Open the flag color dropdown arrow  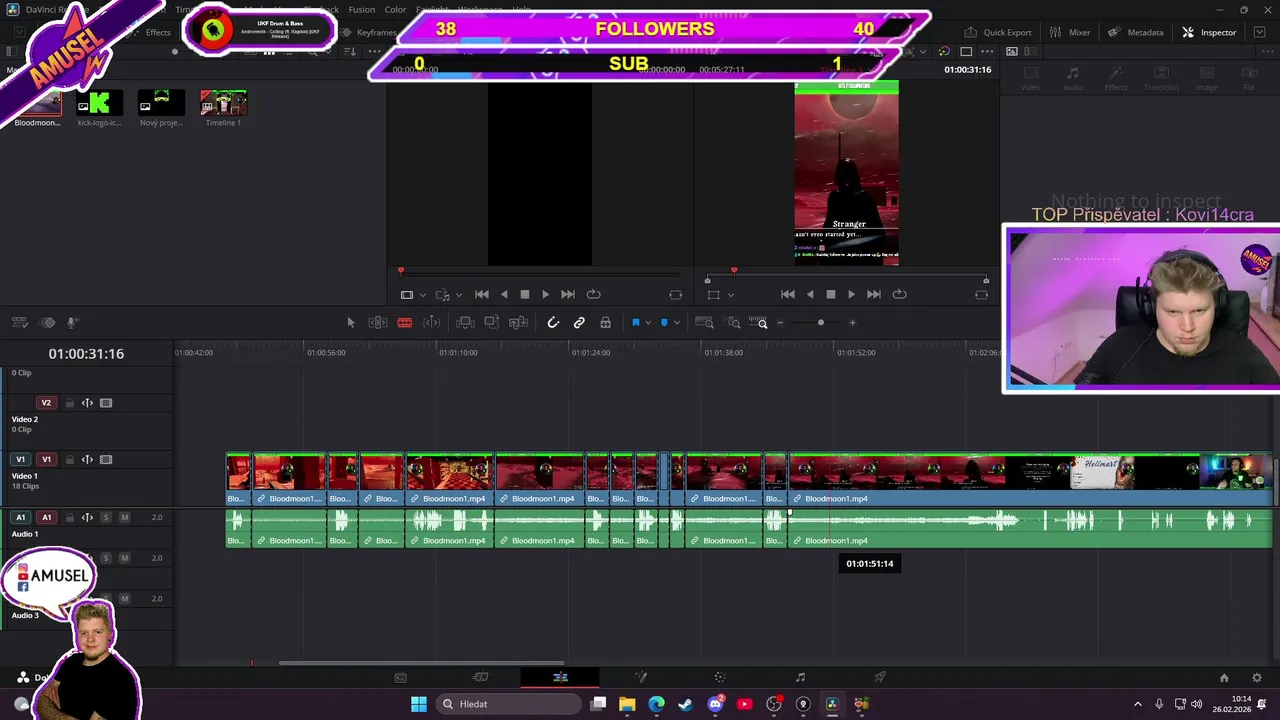(648, 322)
